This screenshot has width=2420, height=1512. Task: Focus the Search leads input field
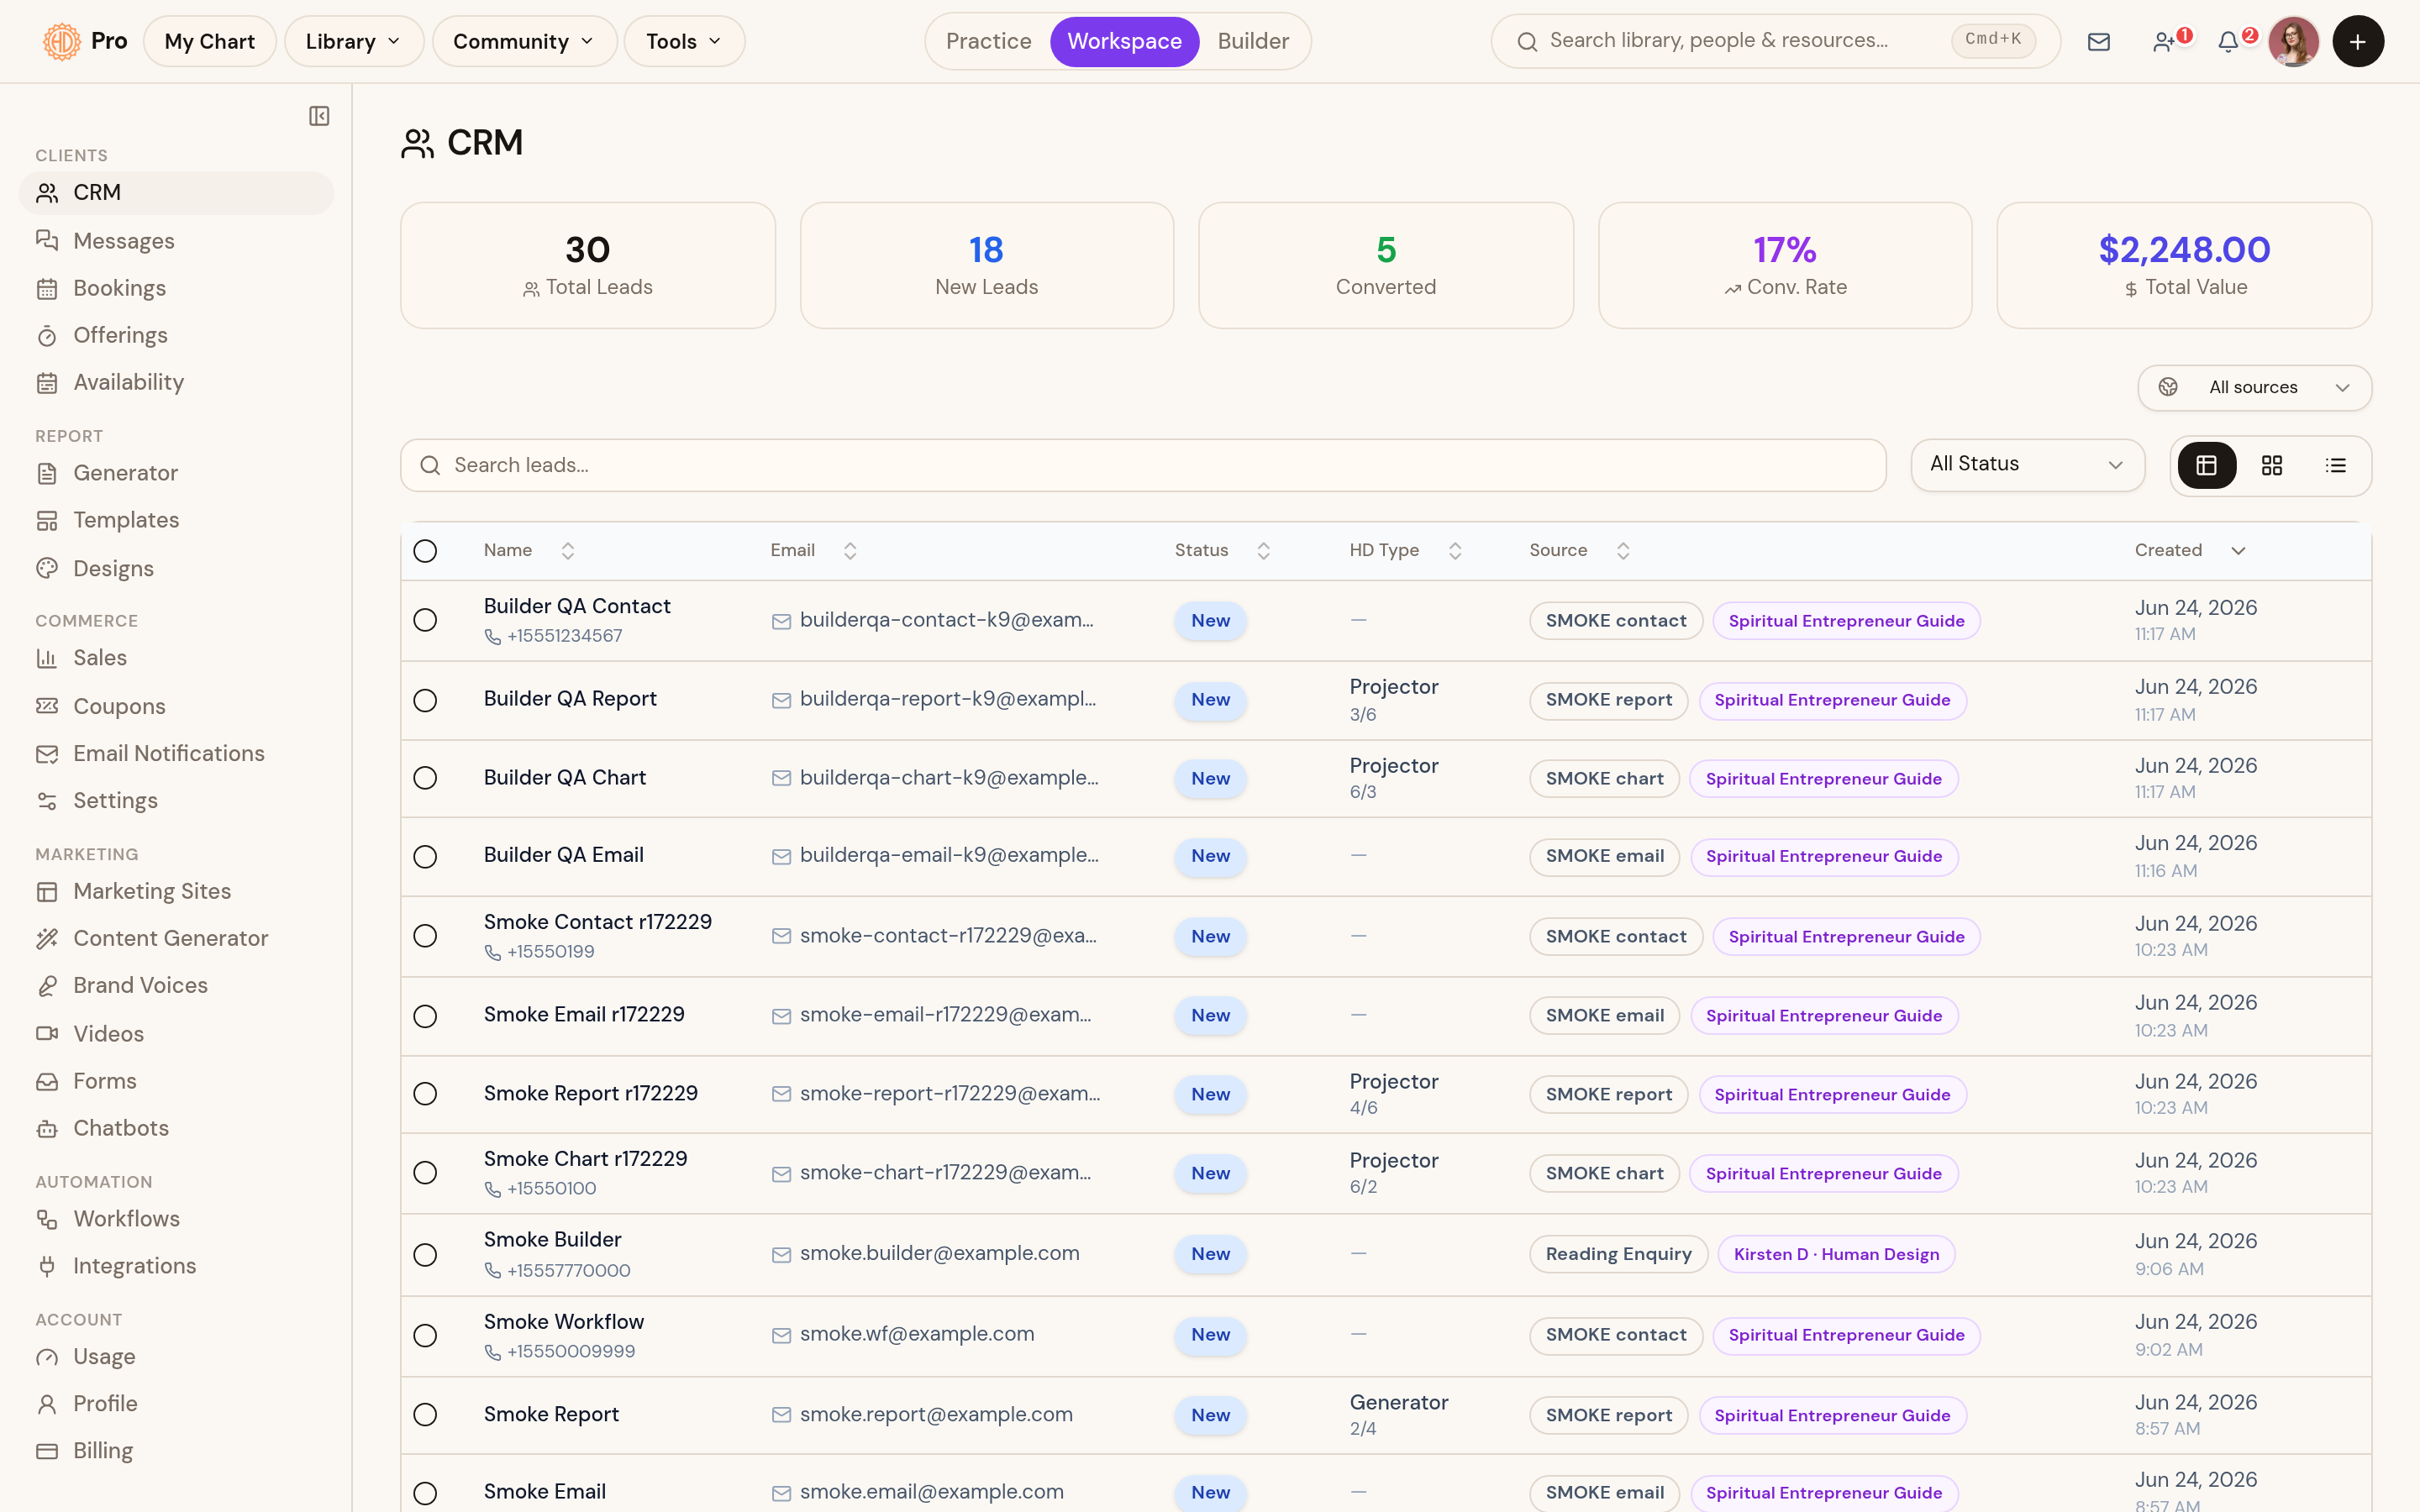pyautogui.click(x=1143, y=465)
